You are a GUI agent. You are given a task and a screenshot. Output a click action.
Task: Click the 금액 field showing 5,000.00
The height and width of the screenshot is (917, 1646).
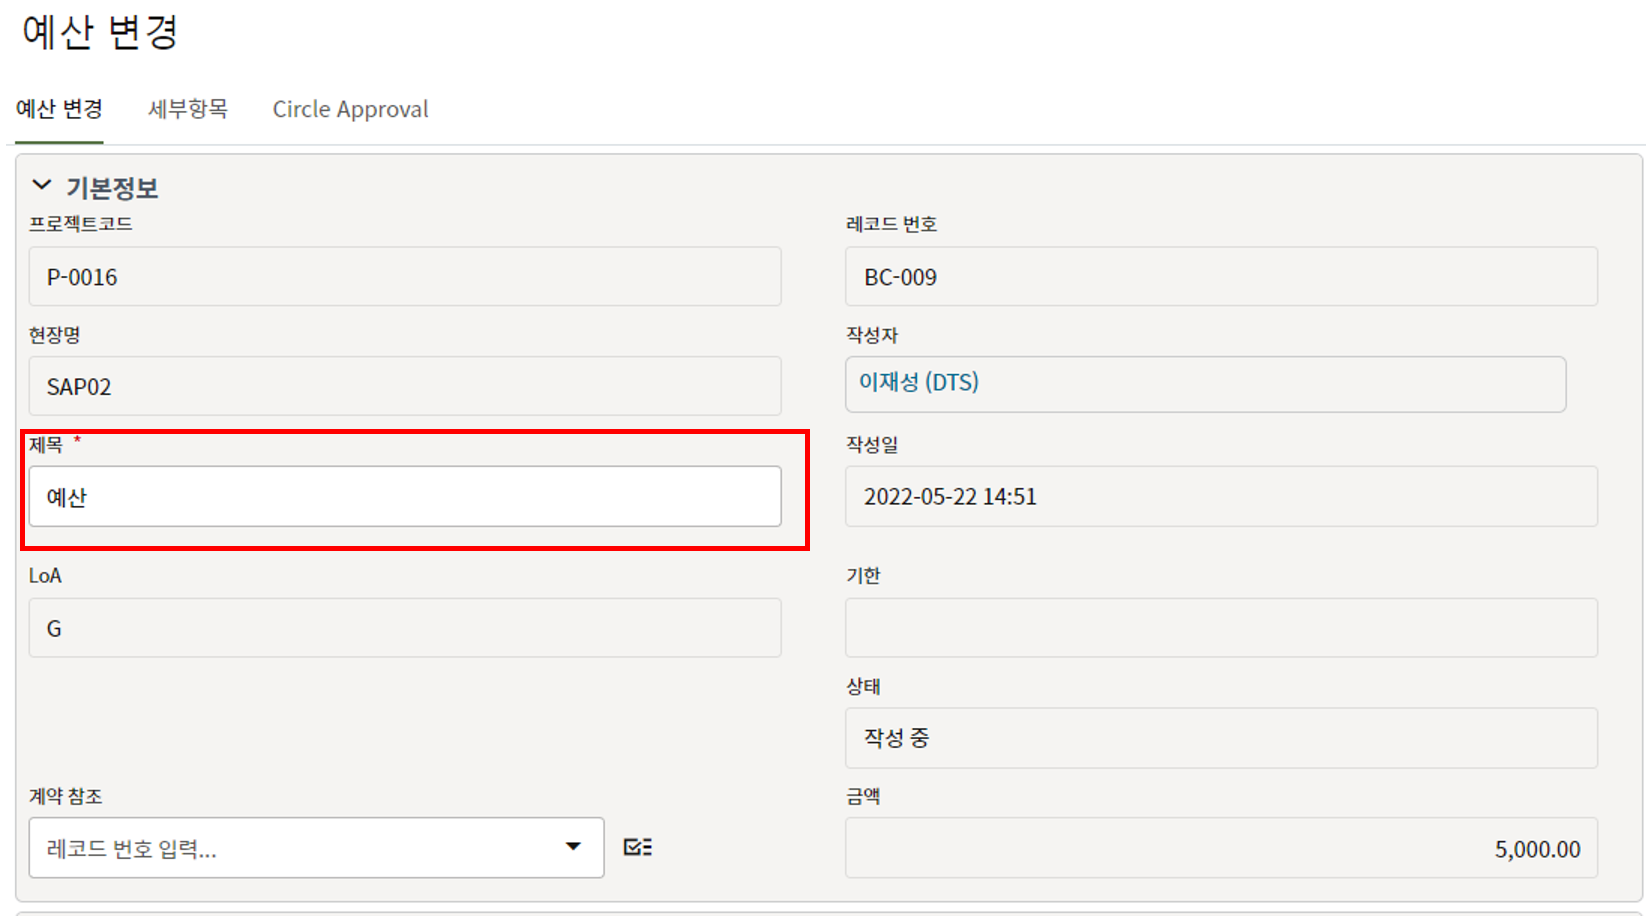(x=1220, y=849)
